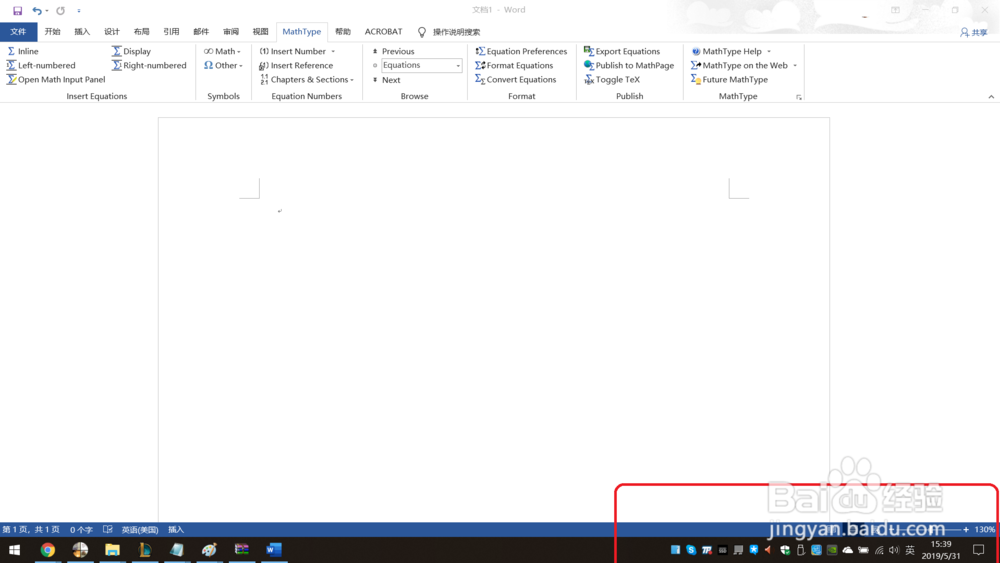Expand the Math symbols dropdown

click(222, 51)
